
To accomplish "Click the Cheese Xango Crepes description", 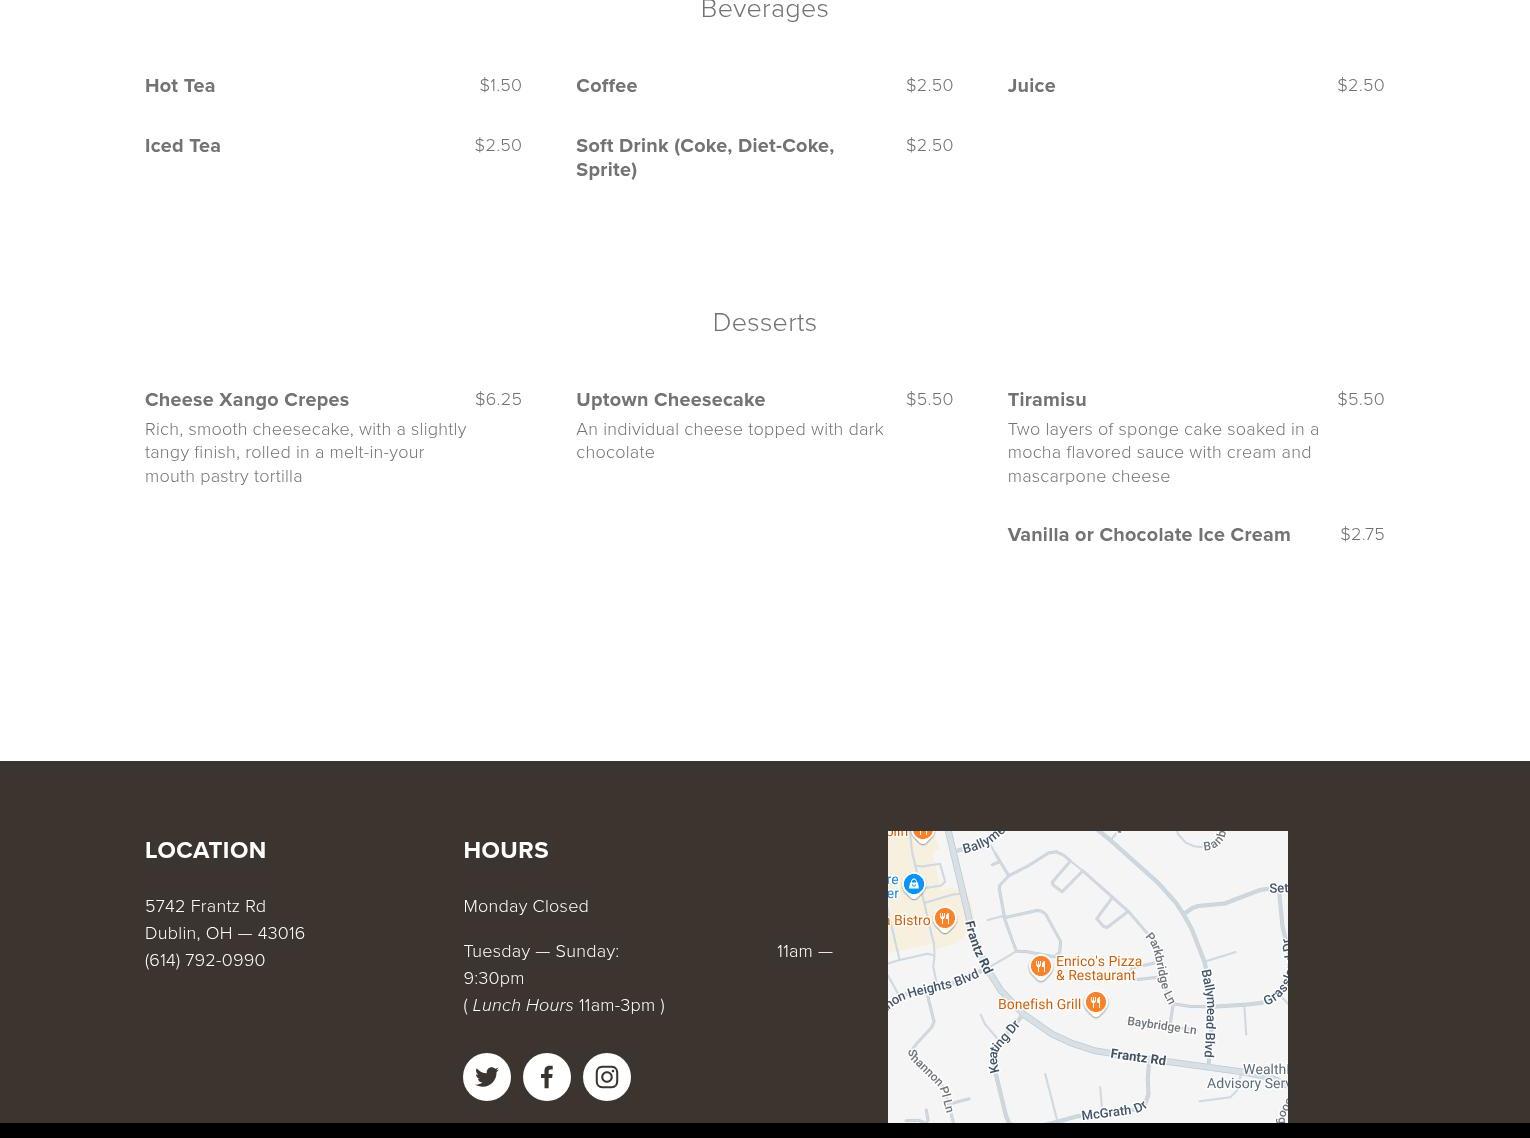I will [x=306, y=452].
